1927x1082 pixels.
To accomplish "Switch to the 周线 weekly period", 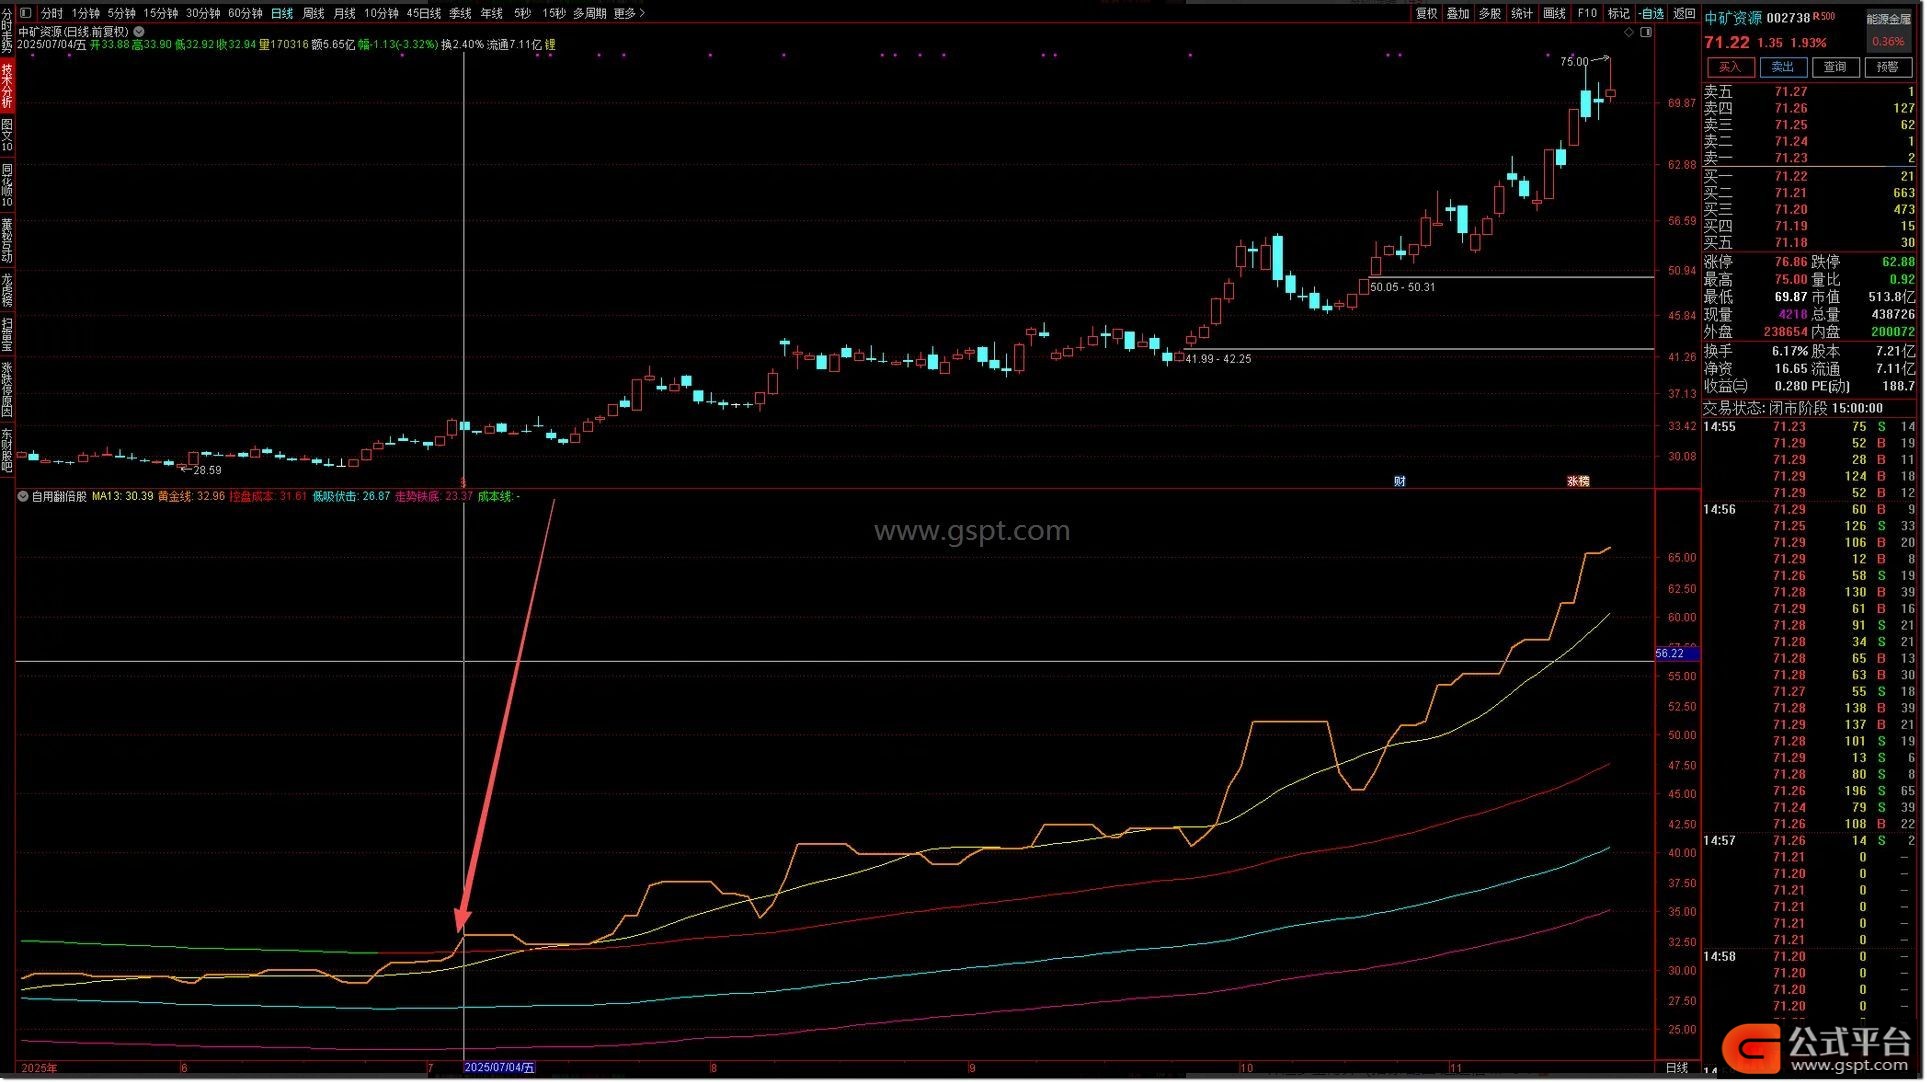I will [x=313, y=13].
